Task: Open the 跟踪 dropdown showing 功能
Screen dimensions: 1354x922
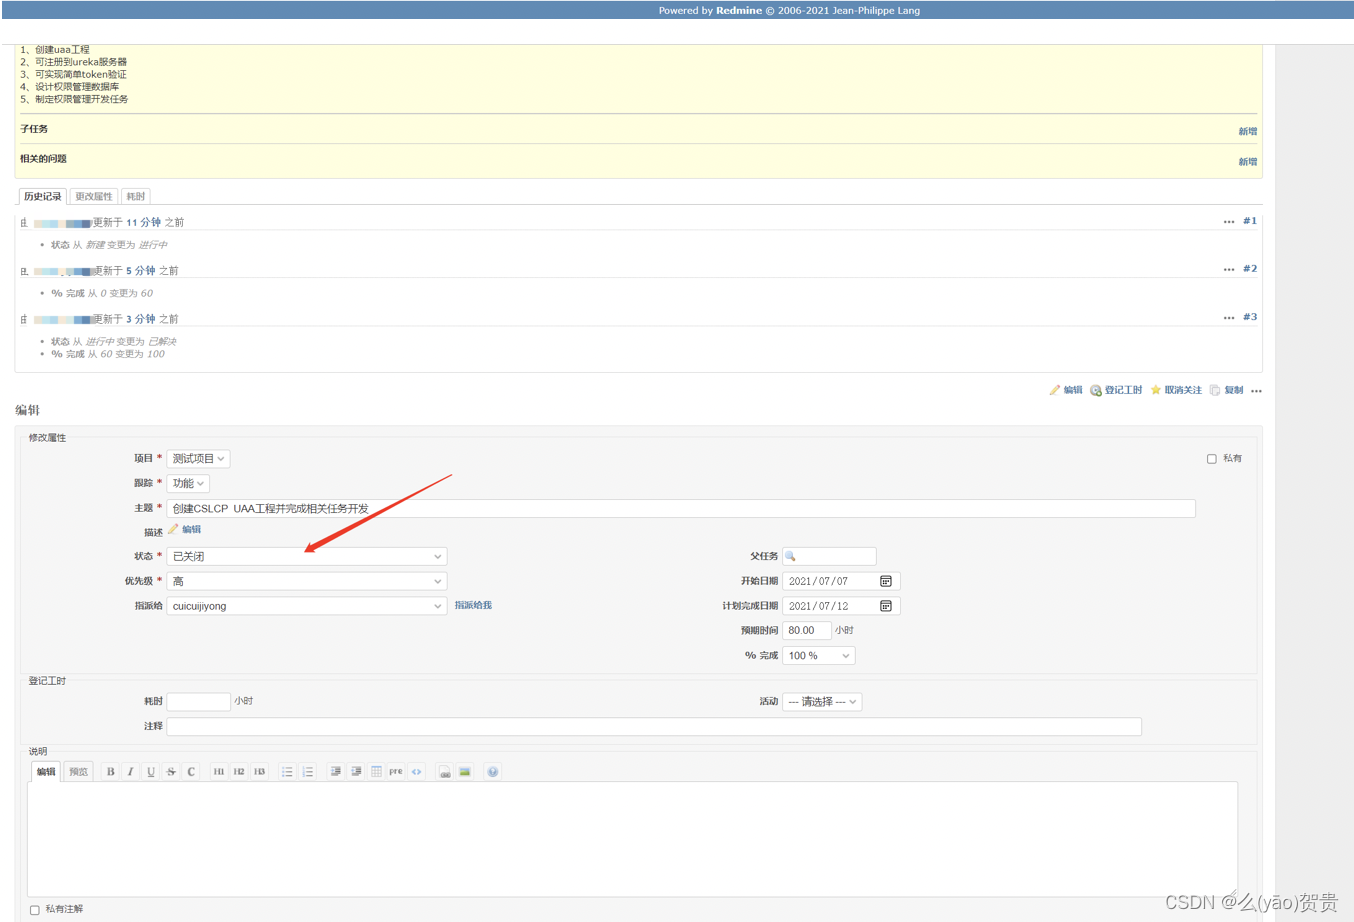Action: 188,483
